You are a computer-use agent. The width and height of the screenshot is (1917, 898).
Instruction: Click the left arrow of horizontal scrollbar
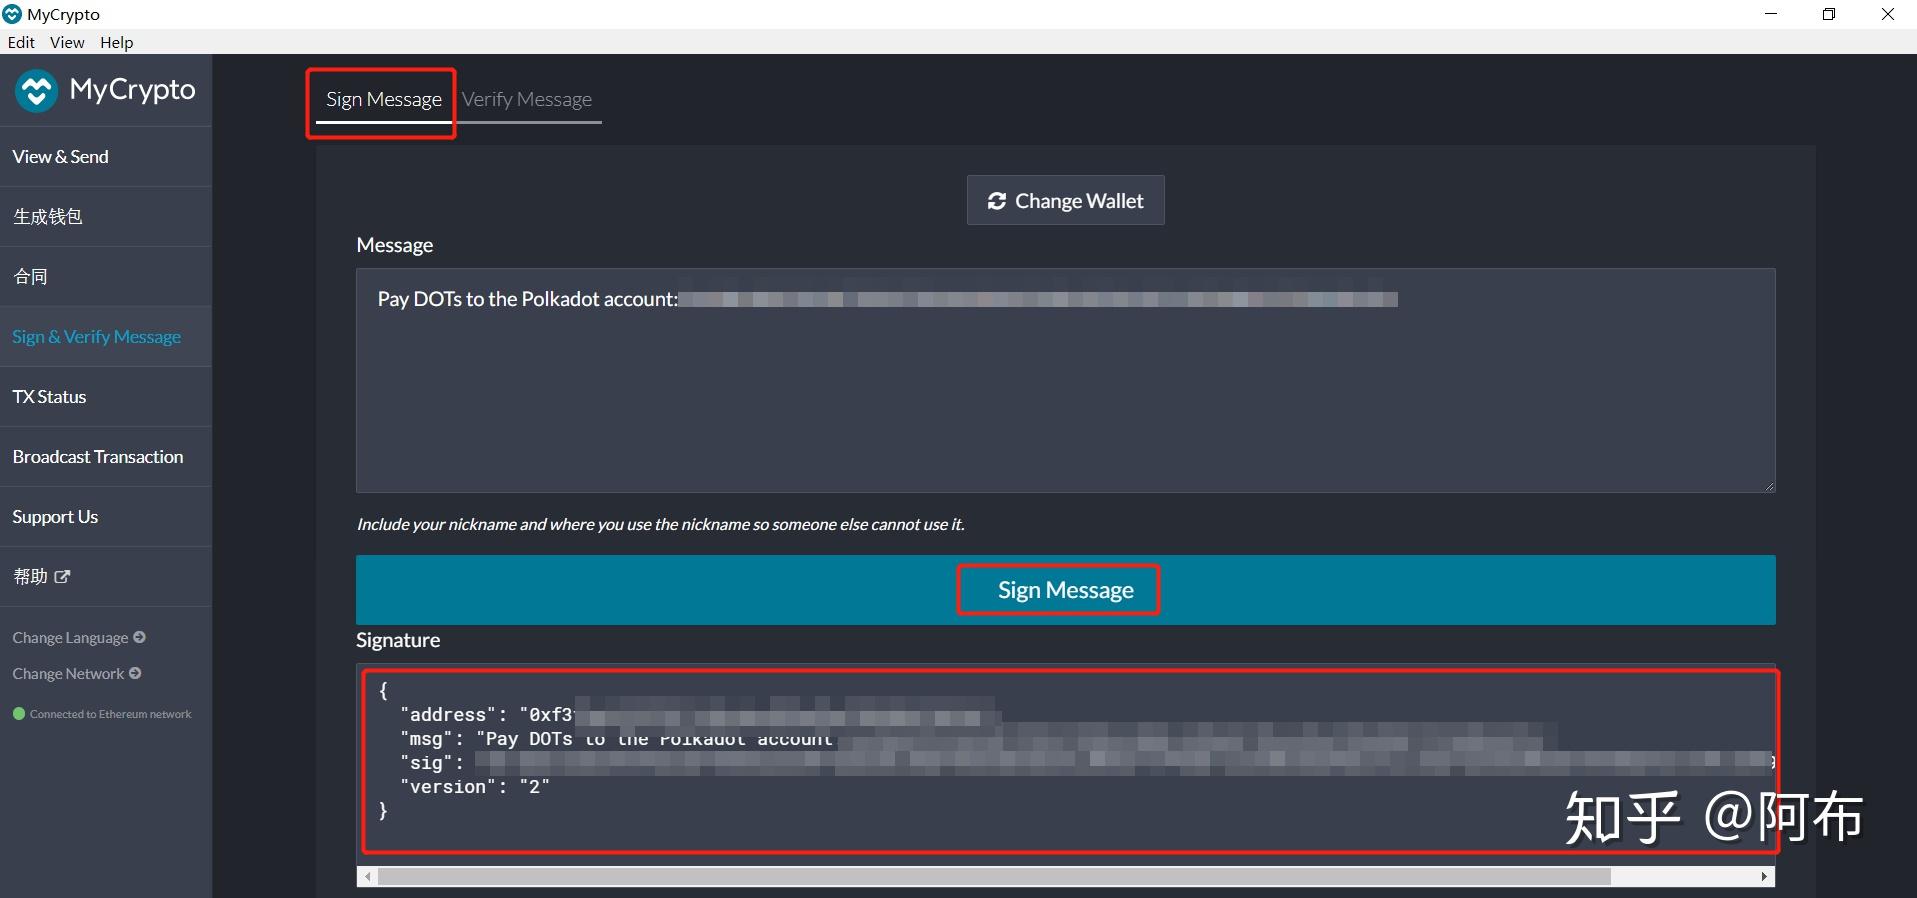[x=368, y=877]
